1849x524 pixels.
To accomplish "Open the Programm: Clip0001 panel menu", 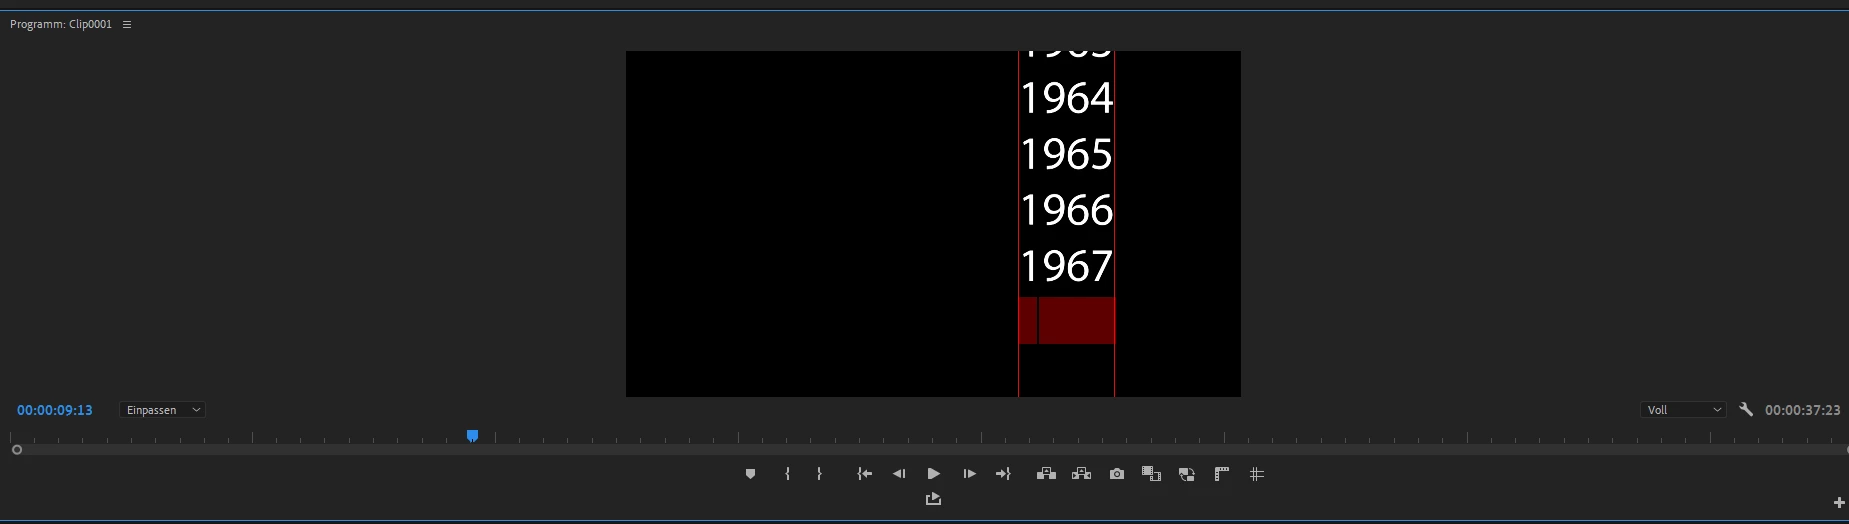I will 127,24.
